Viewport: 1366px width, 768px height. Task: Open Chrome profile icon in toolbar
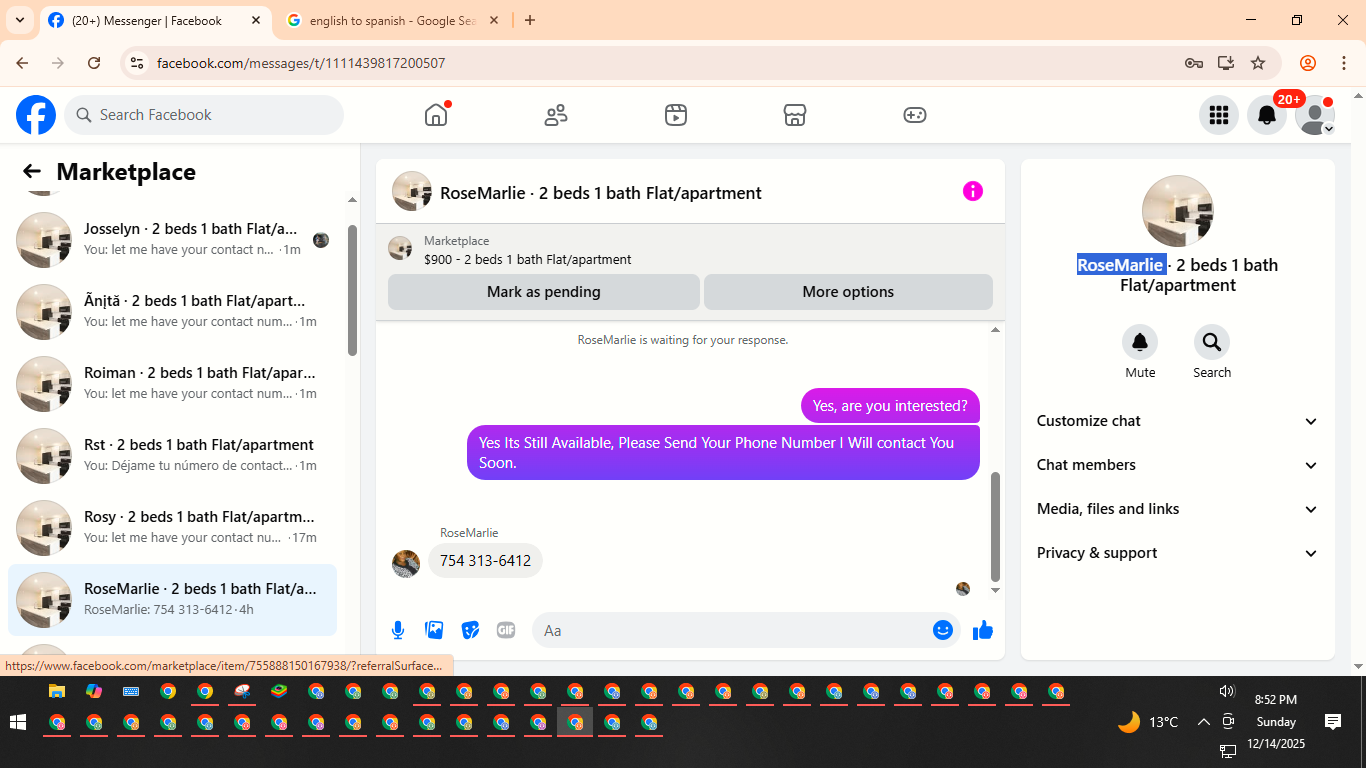pos(1308,63)
